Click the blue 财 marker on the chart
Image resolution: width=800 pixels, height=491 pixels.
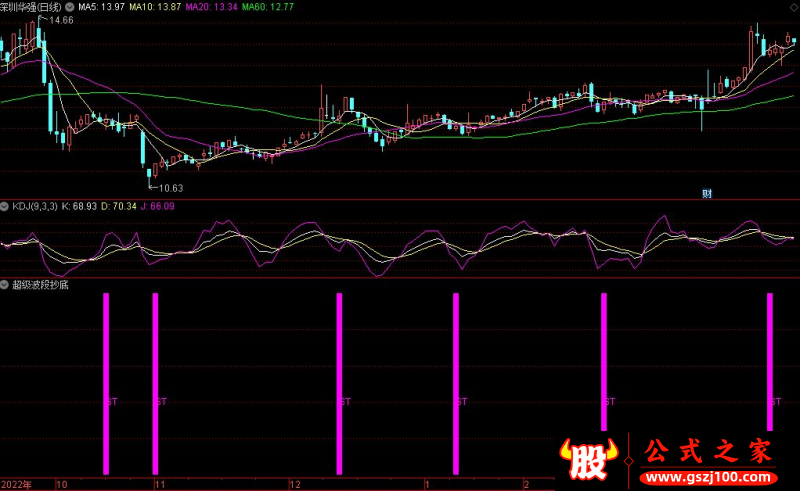click(x=706, y=193)
